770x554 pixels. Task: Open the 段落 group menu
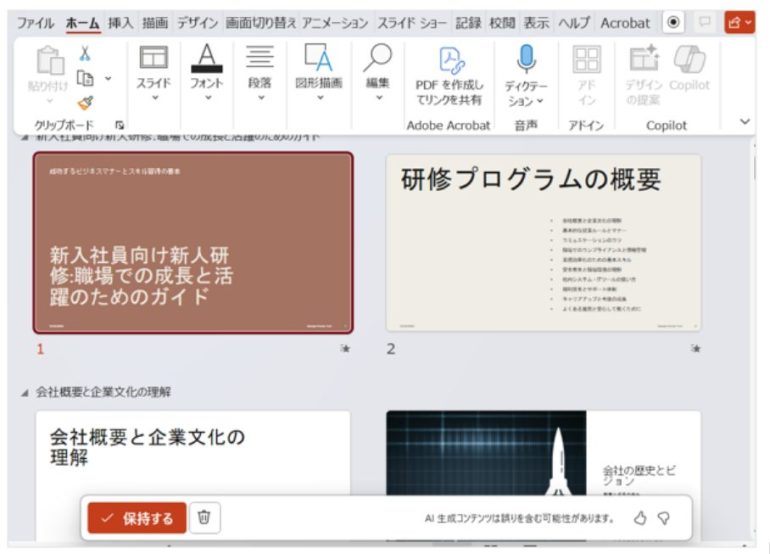coord(260,73)
